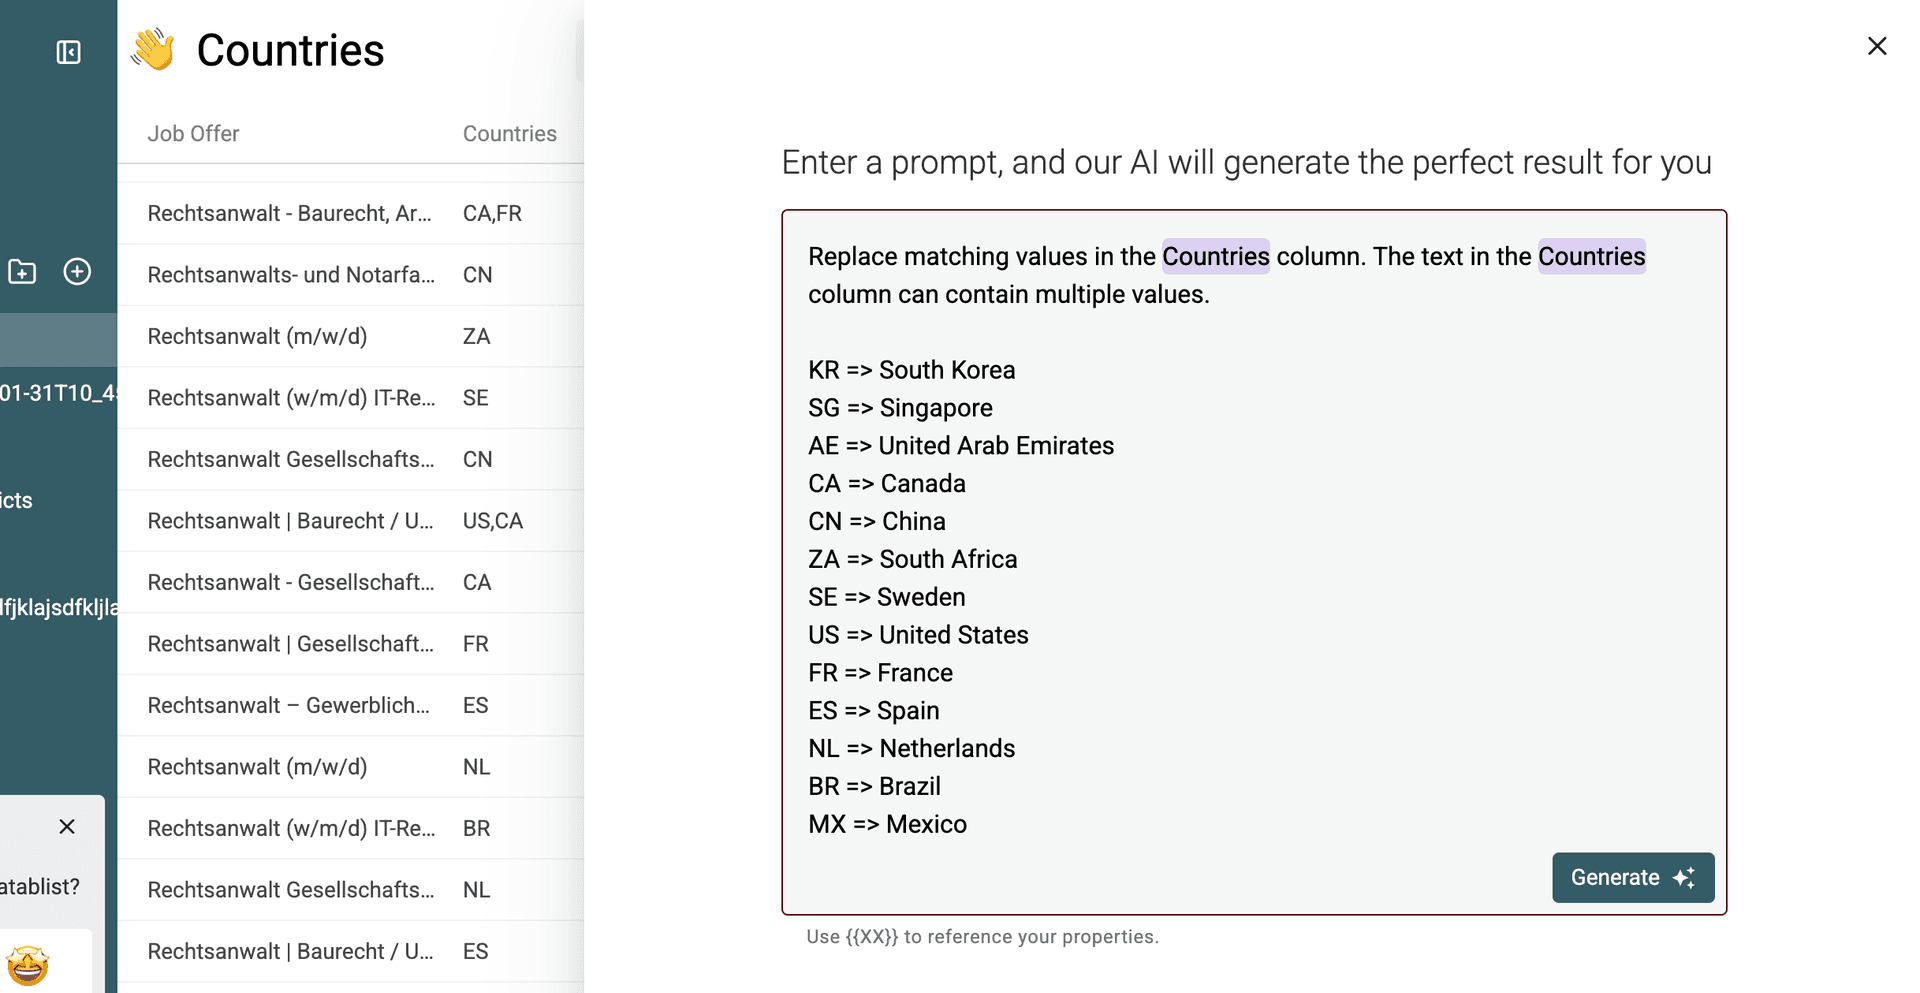The image size is (1920, 993).
Task: Click the plus circle add icon
Action: coord(77,272)
